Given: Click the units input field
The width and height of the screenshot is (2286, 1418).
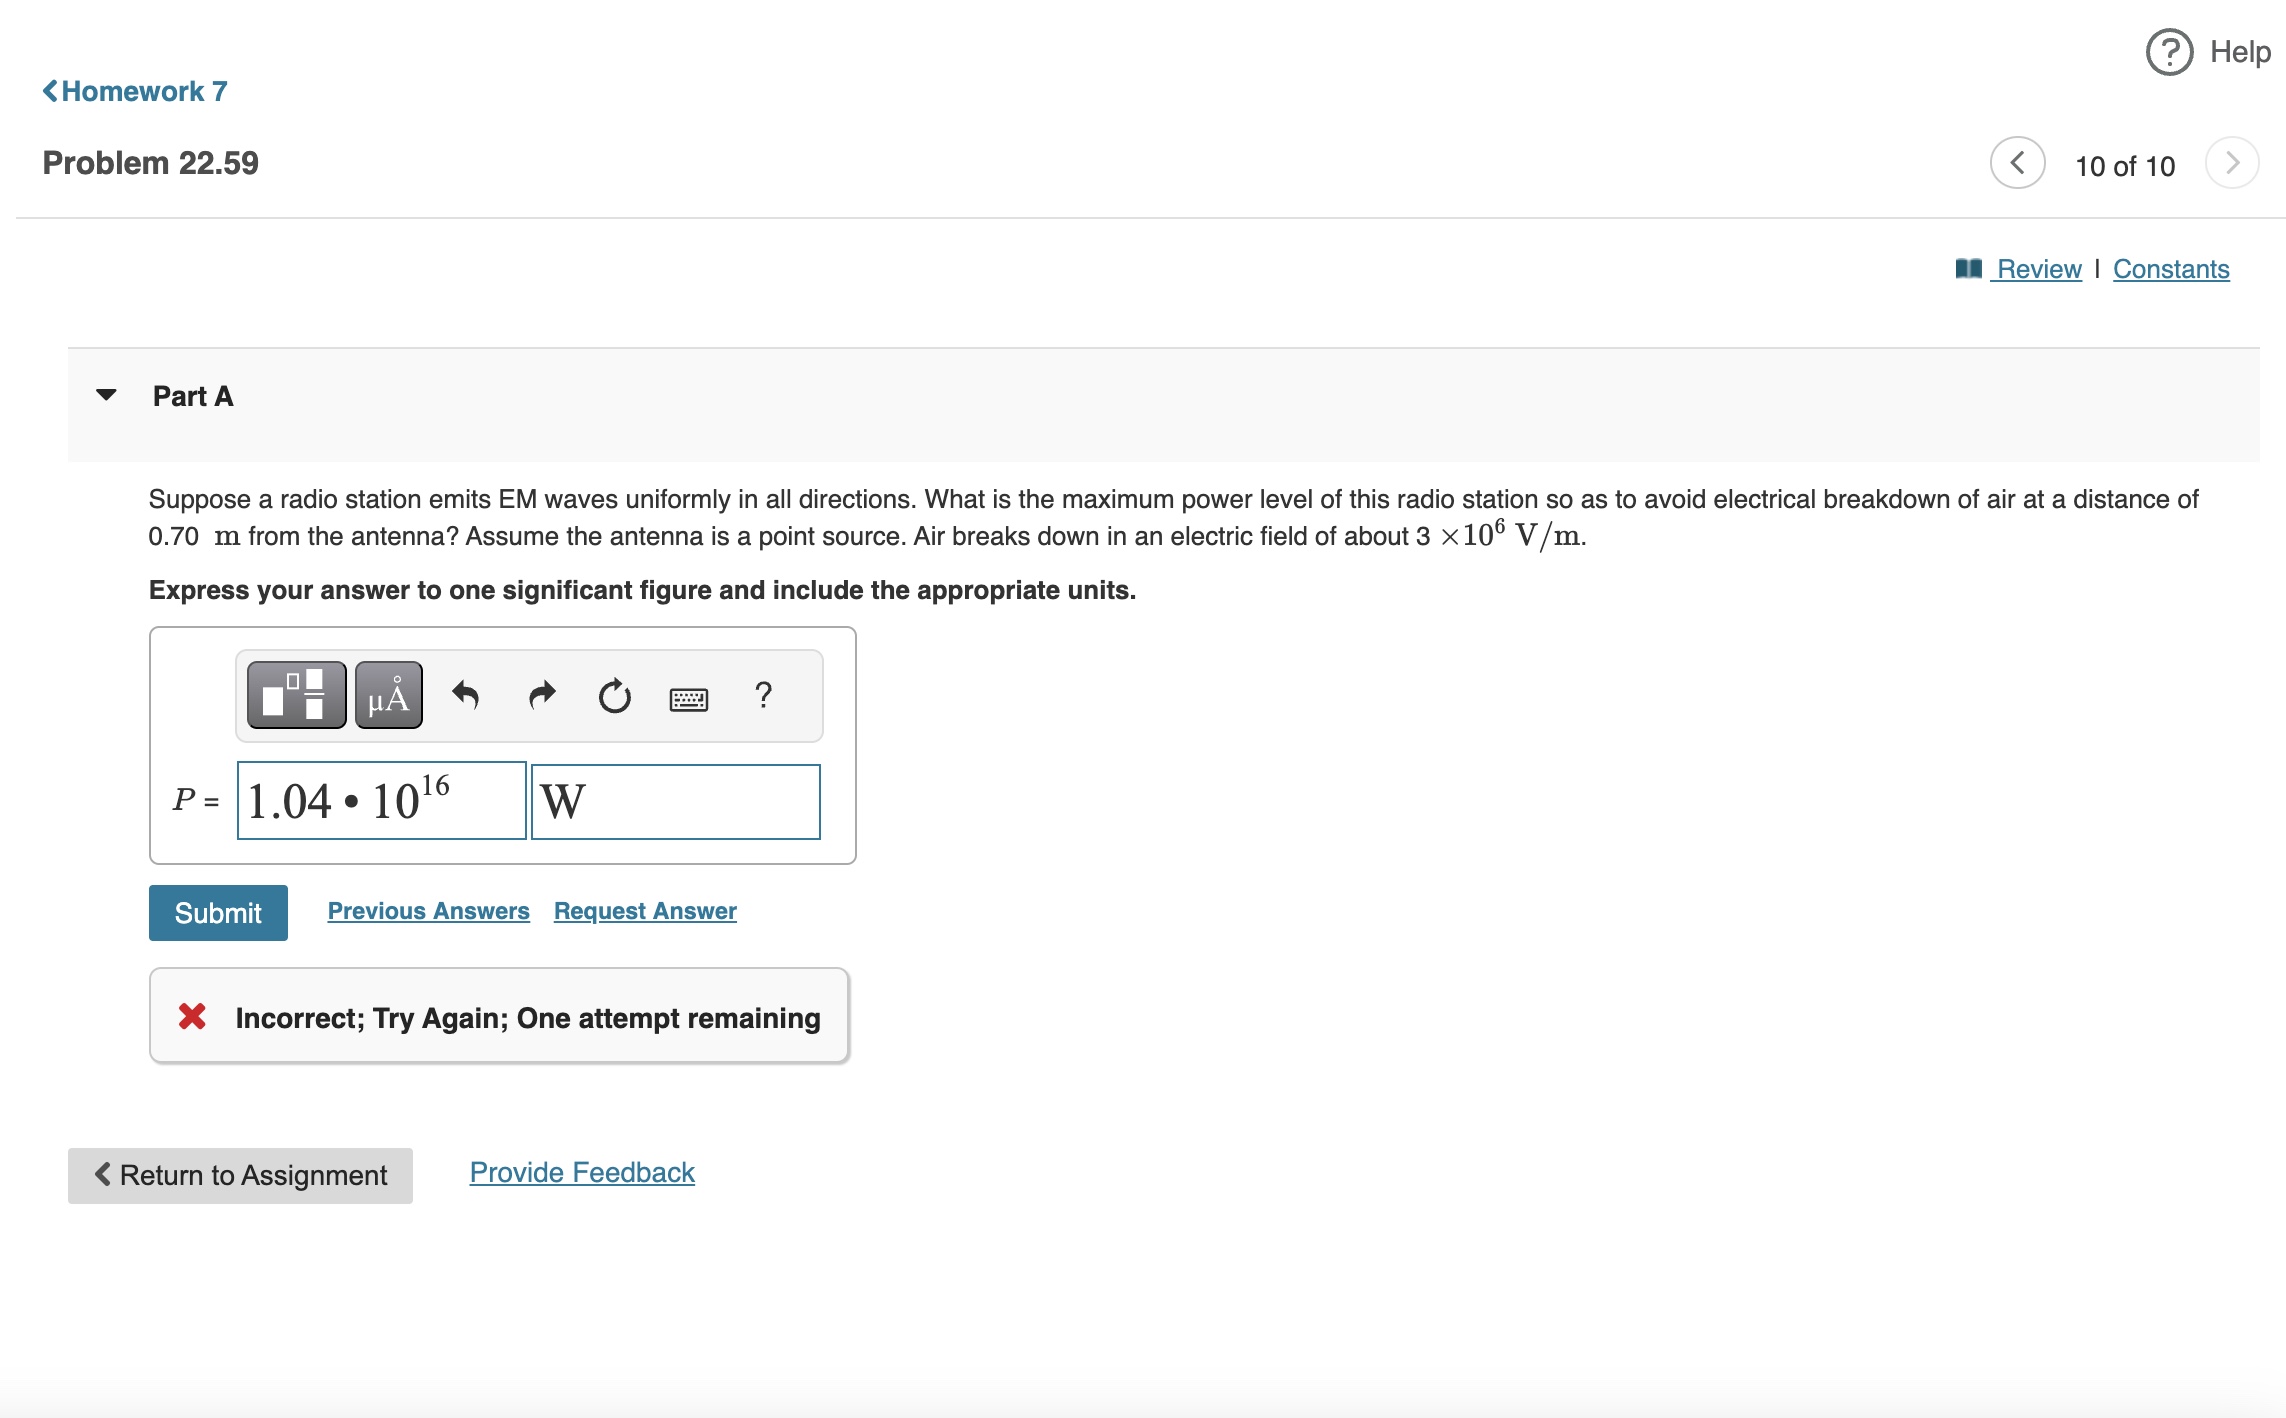Looking at the screenshot, I should (675, 801).
